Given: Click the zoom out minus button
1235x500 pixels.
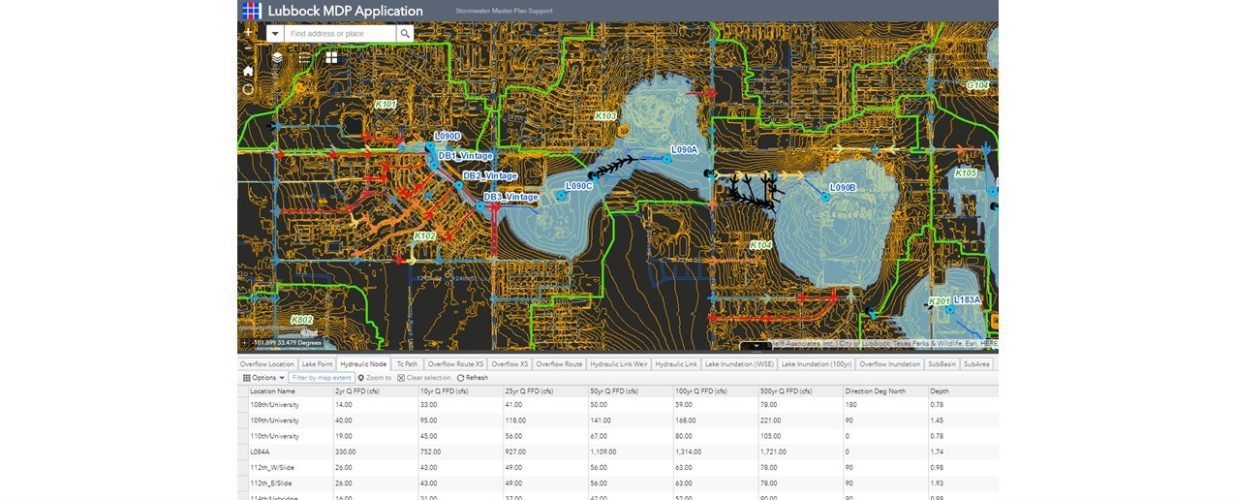Looking at the screenshot, I should [248, 48].
